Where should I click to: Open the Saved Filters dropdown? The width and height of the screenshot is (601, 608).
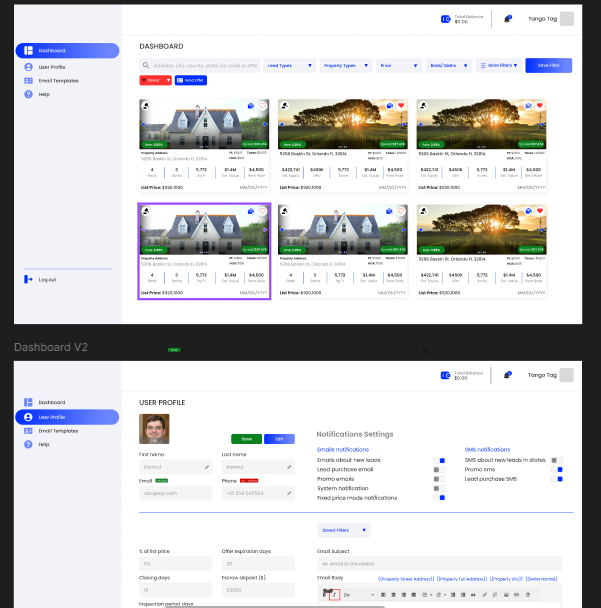(343, 530)
